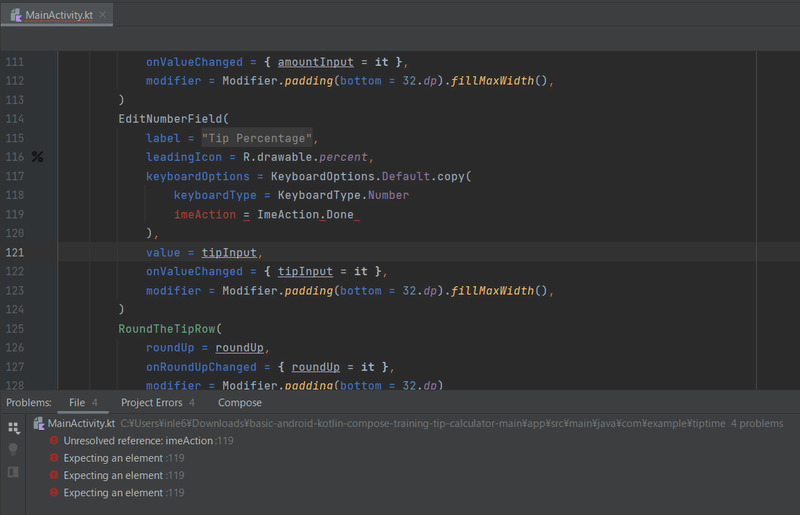This screenshot has width=800, height=515.
Task: Click ImeAction.Done on line 119
Action: click(x=305, y=214)
